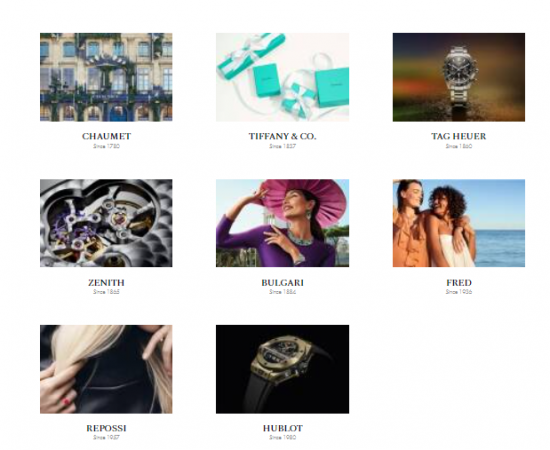The image size is (550, 450).
Task: Click the founding date text under Chaumet
Action: pyautogui.click(x=106, y=146)
